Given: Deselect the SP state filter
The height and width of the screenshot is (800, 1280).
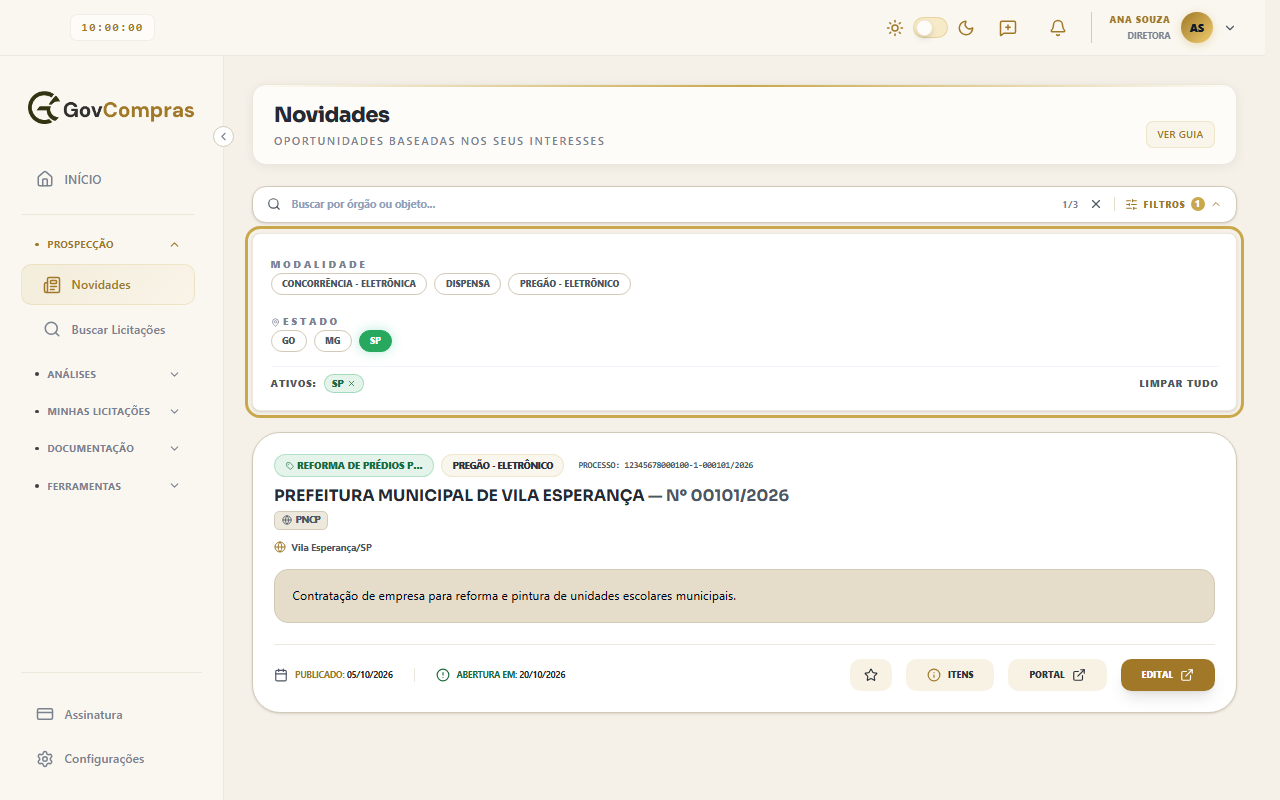Looking at the screenshot, I should [375, 341].
